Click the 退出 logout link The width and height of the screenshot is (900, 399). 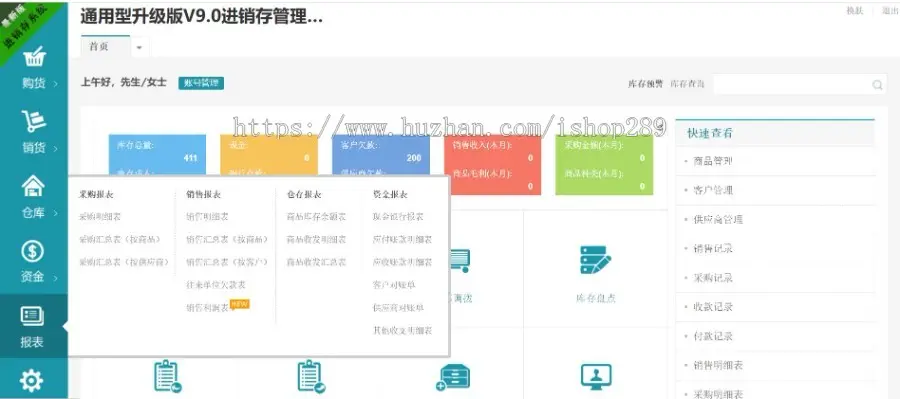(891, 11)
